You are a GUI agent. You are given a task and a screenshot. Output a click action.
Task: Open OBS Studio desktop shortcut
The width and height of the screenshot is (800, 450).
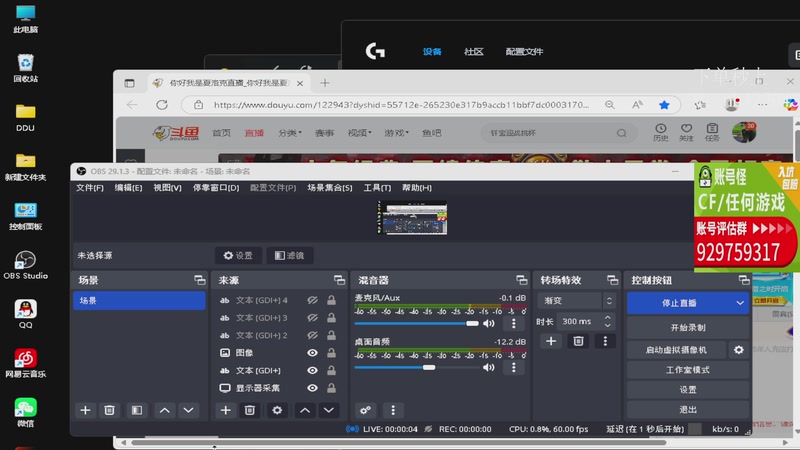coord(26,265)
